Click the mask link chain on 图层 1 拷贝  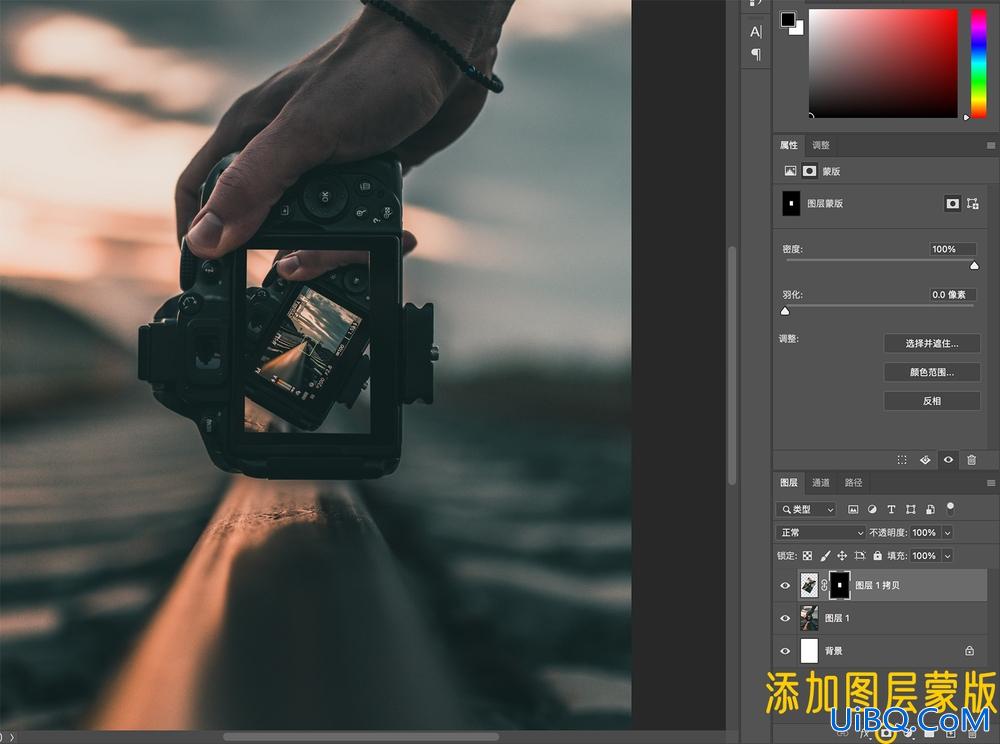point(824,585)
